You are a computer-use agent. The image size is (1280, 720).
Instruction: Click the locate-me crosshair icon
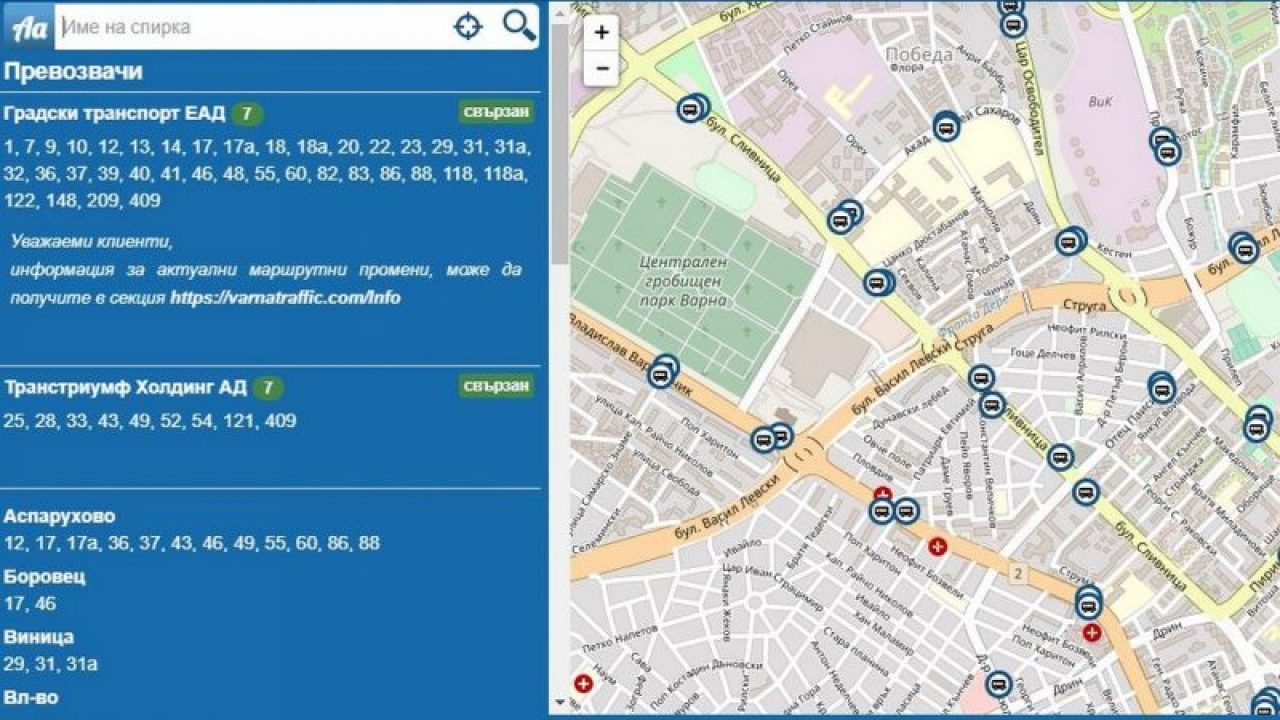coord(468,27)
